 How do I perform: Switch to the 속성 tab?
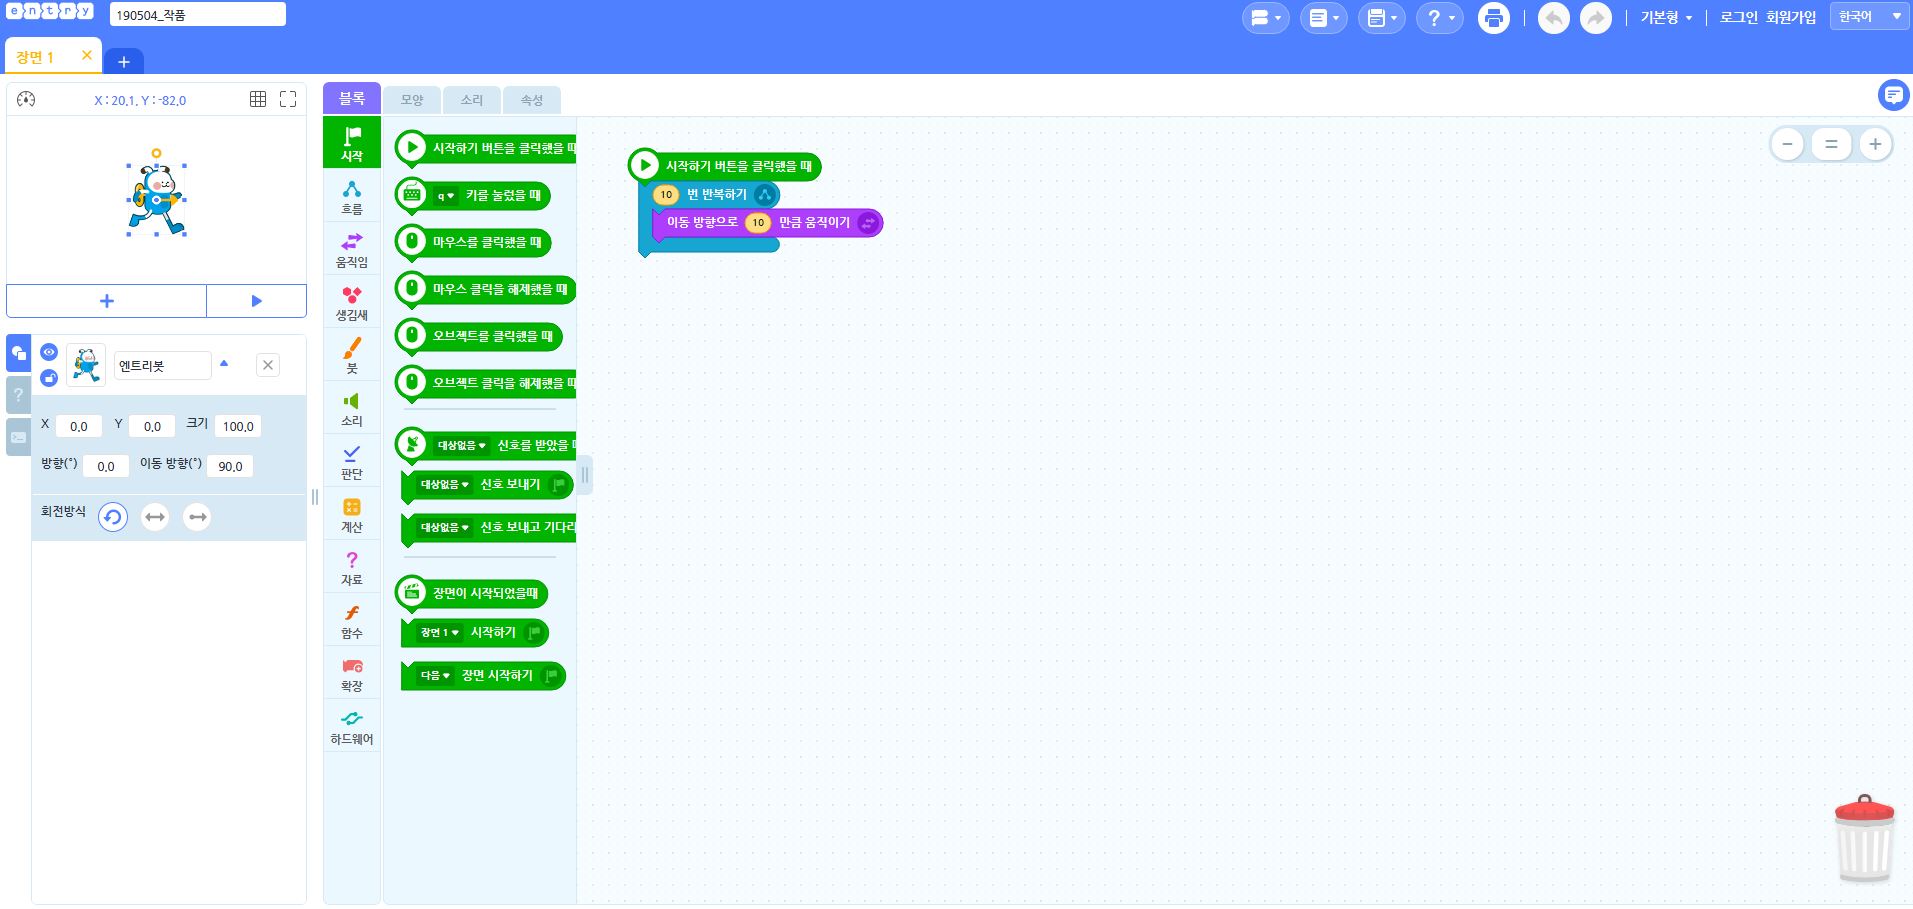click(x=532, y=100)
